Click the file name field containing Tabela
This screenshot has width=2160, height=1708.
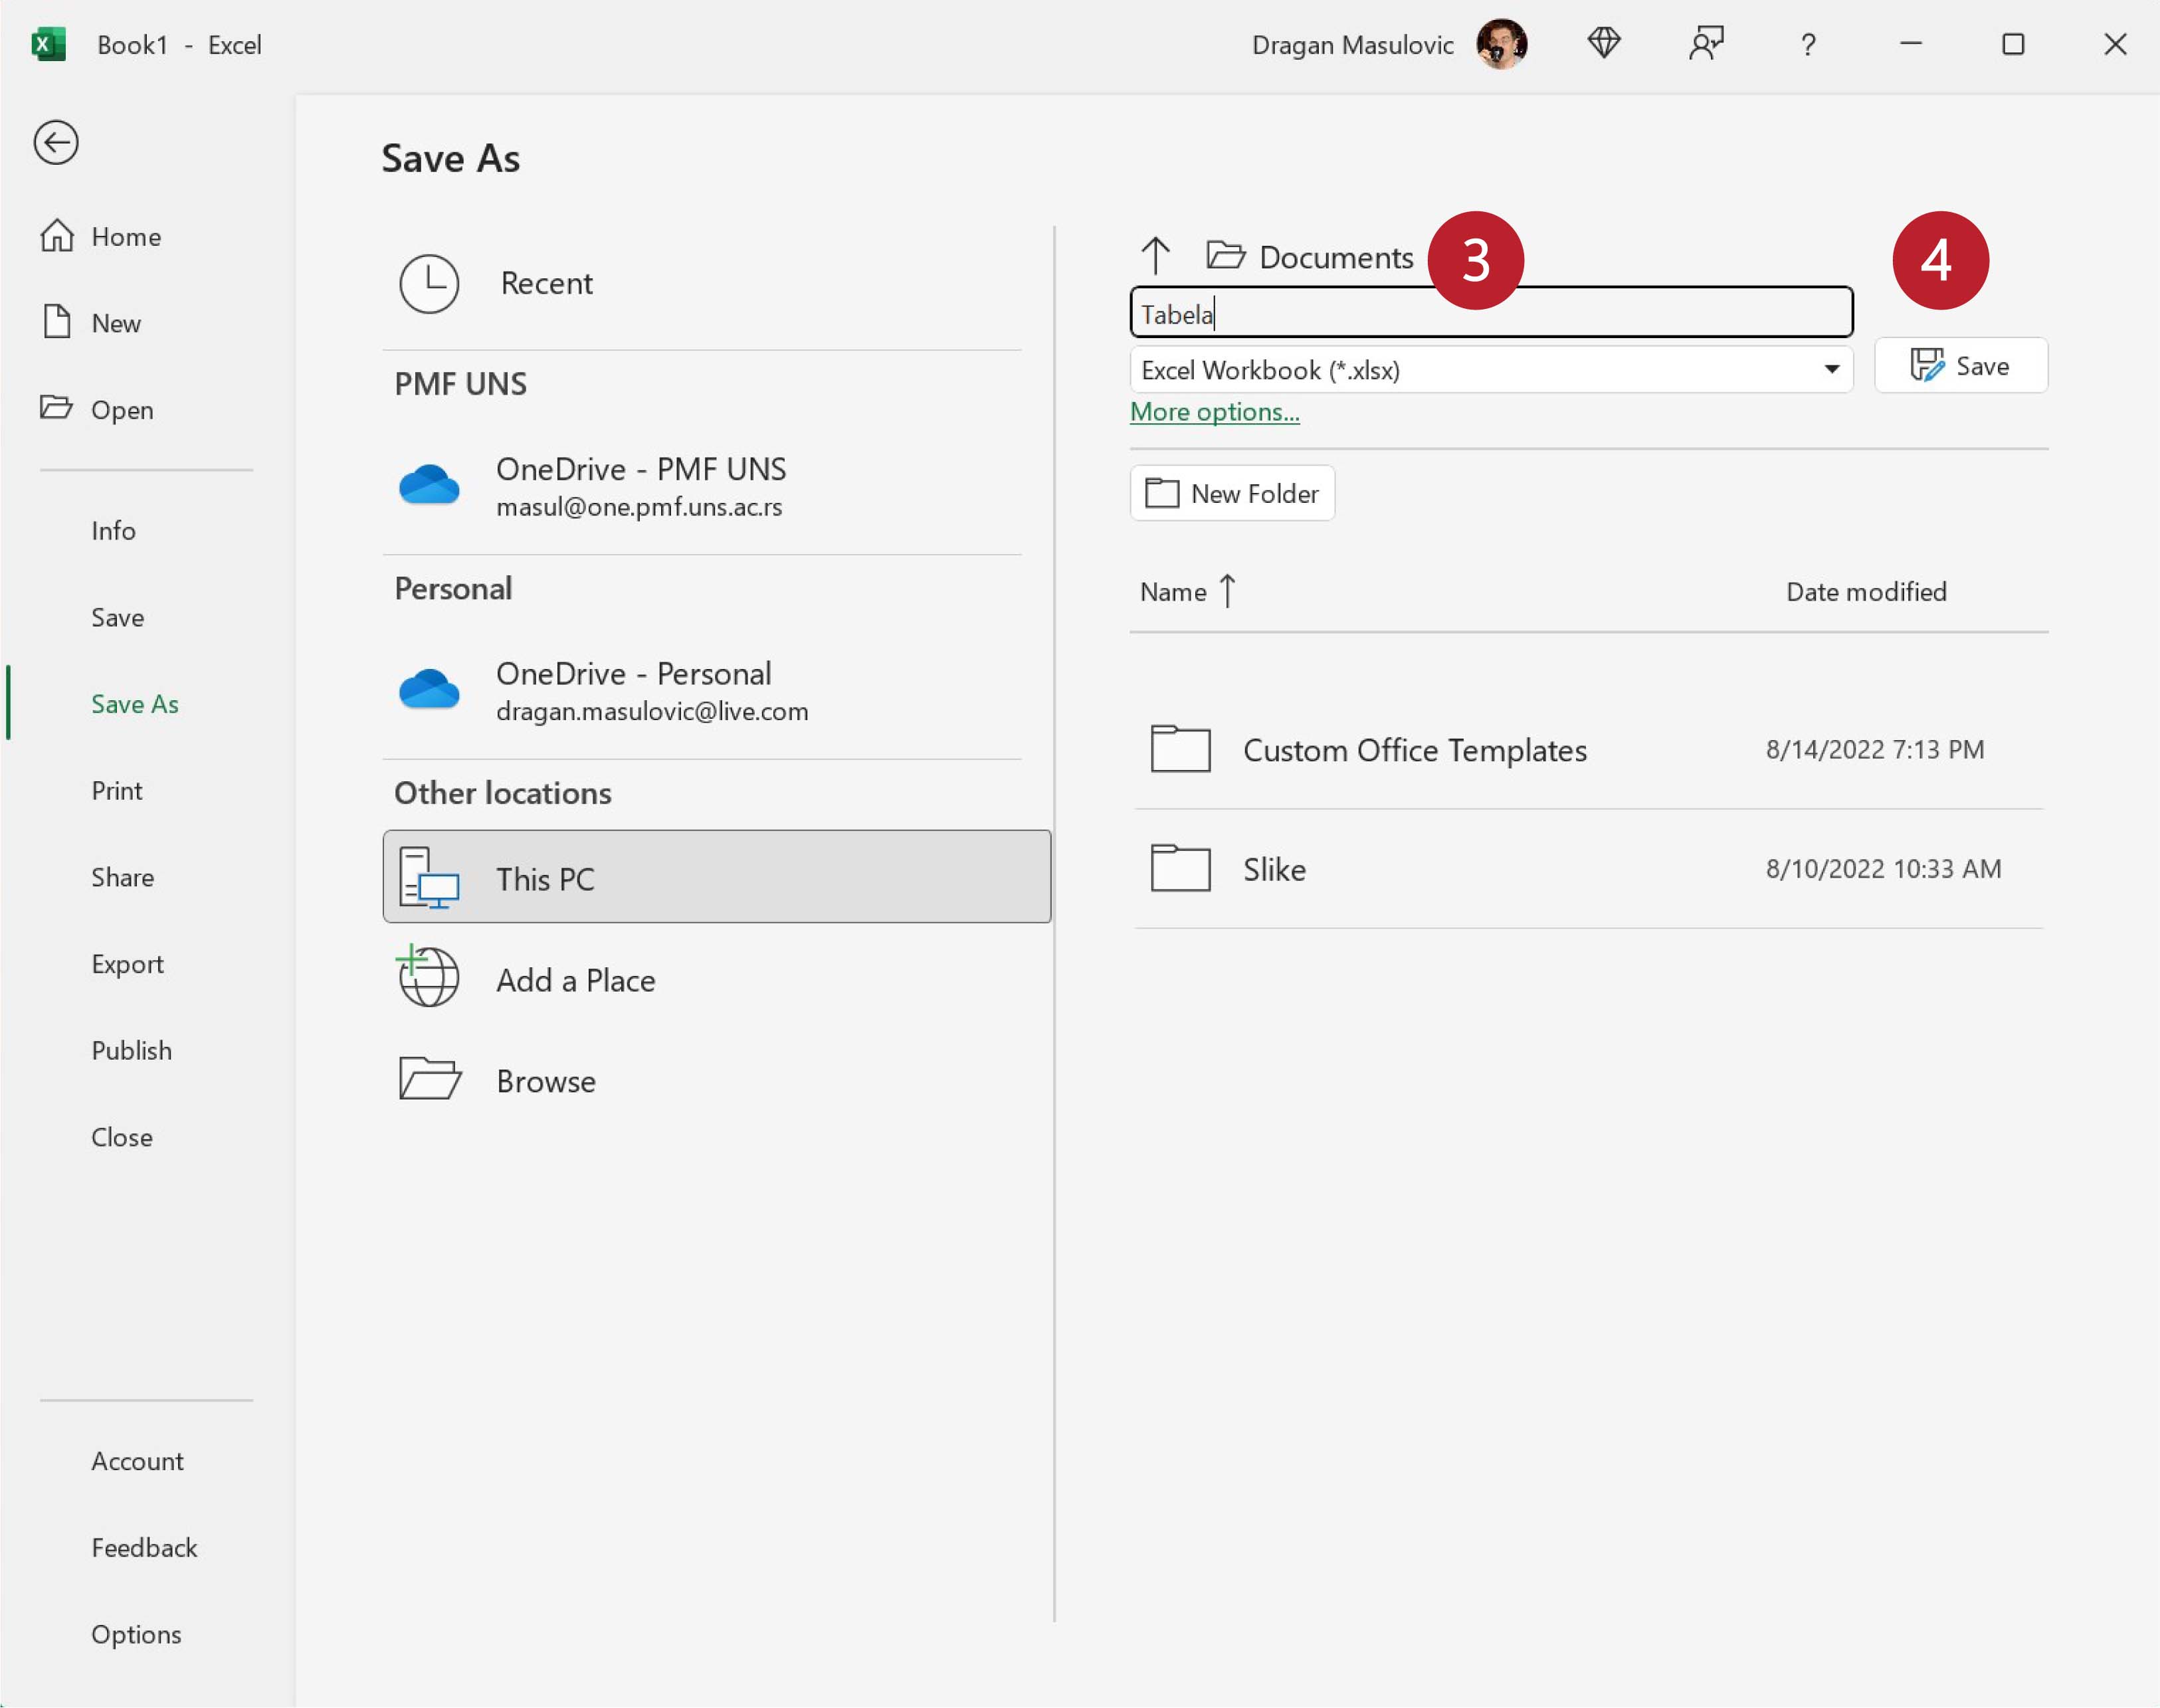pos(1490,314)
